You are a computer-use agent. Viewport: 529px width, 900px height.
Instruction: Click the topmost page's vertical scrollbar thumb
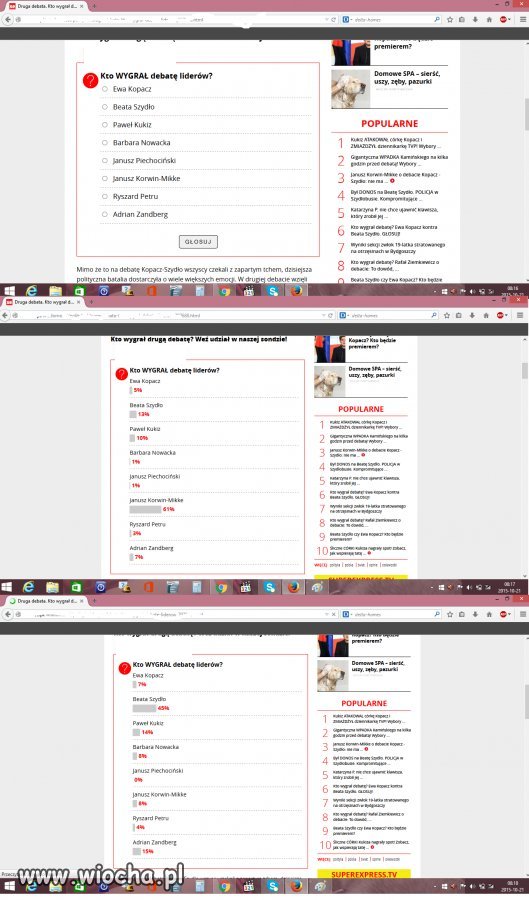(526, 115)
